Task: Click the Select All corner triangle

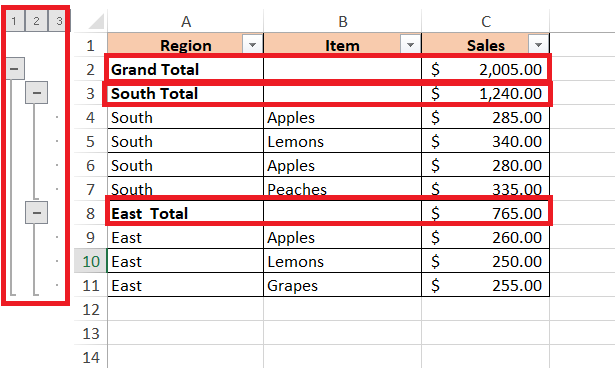Action: 96,21
